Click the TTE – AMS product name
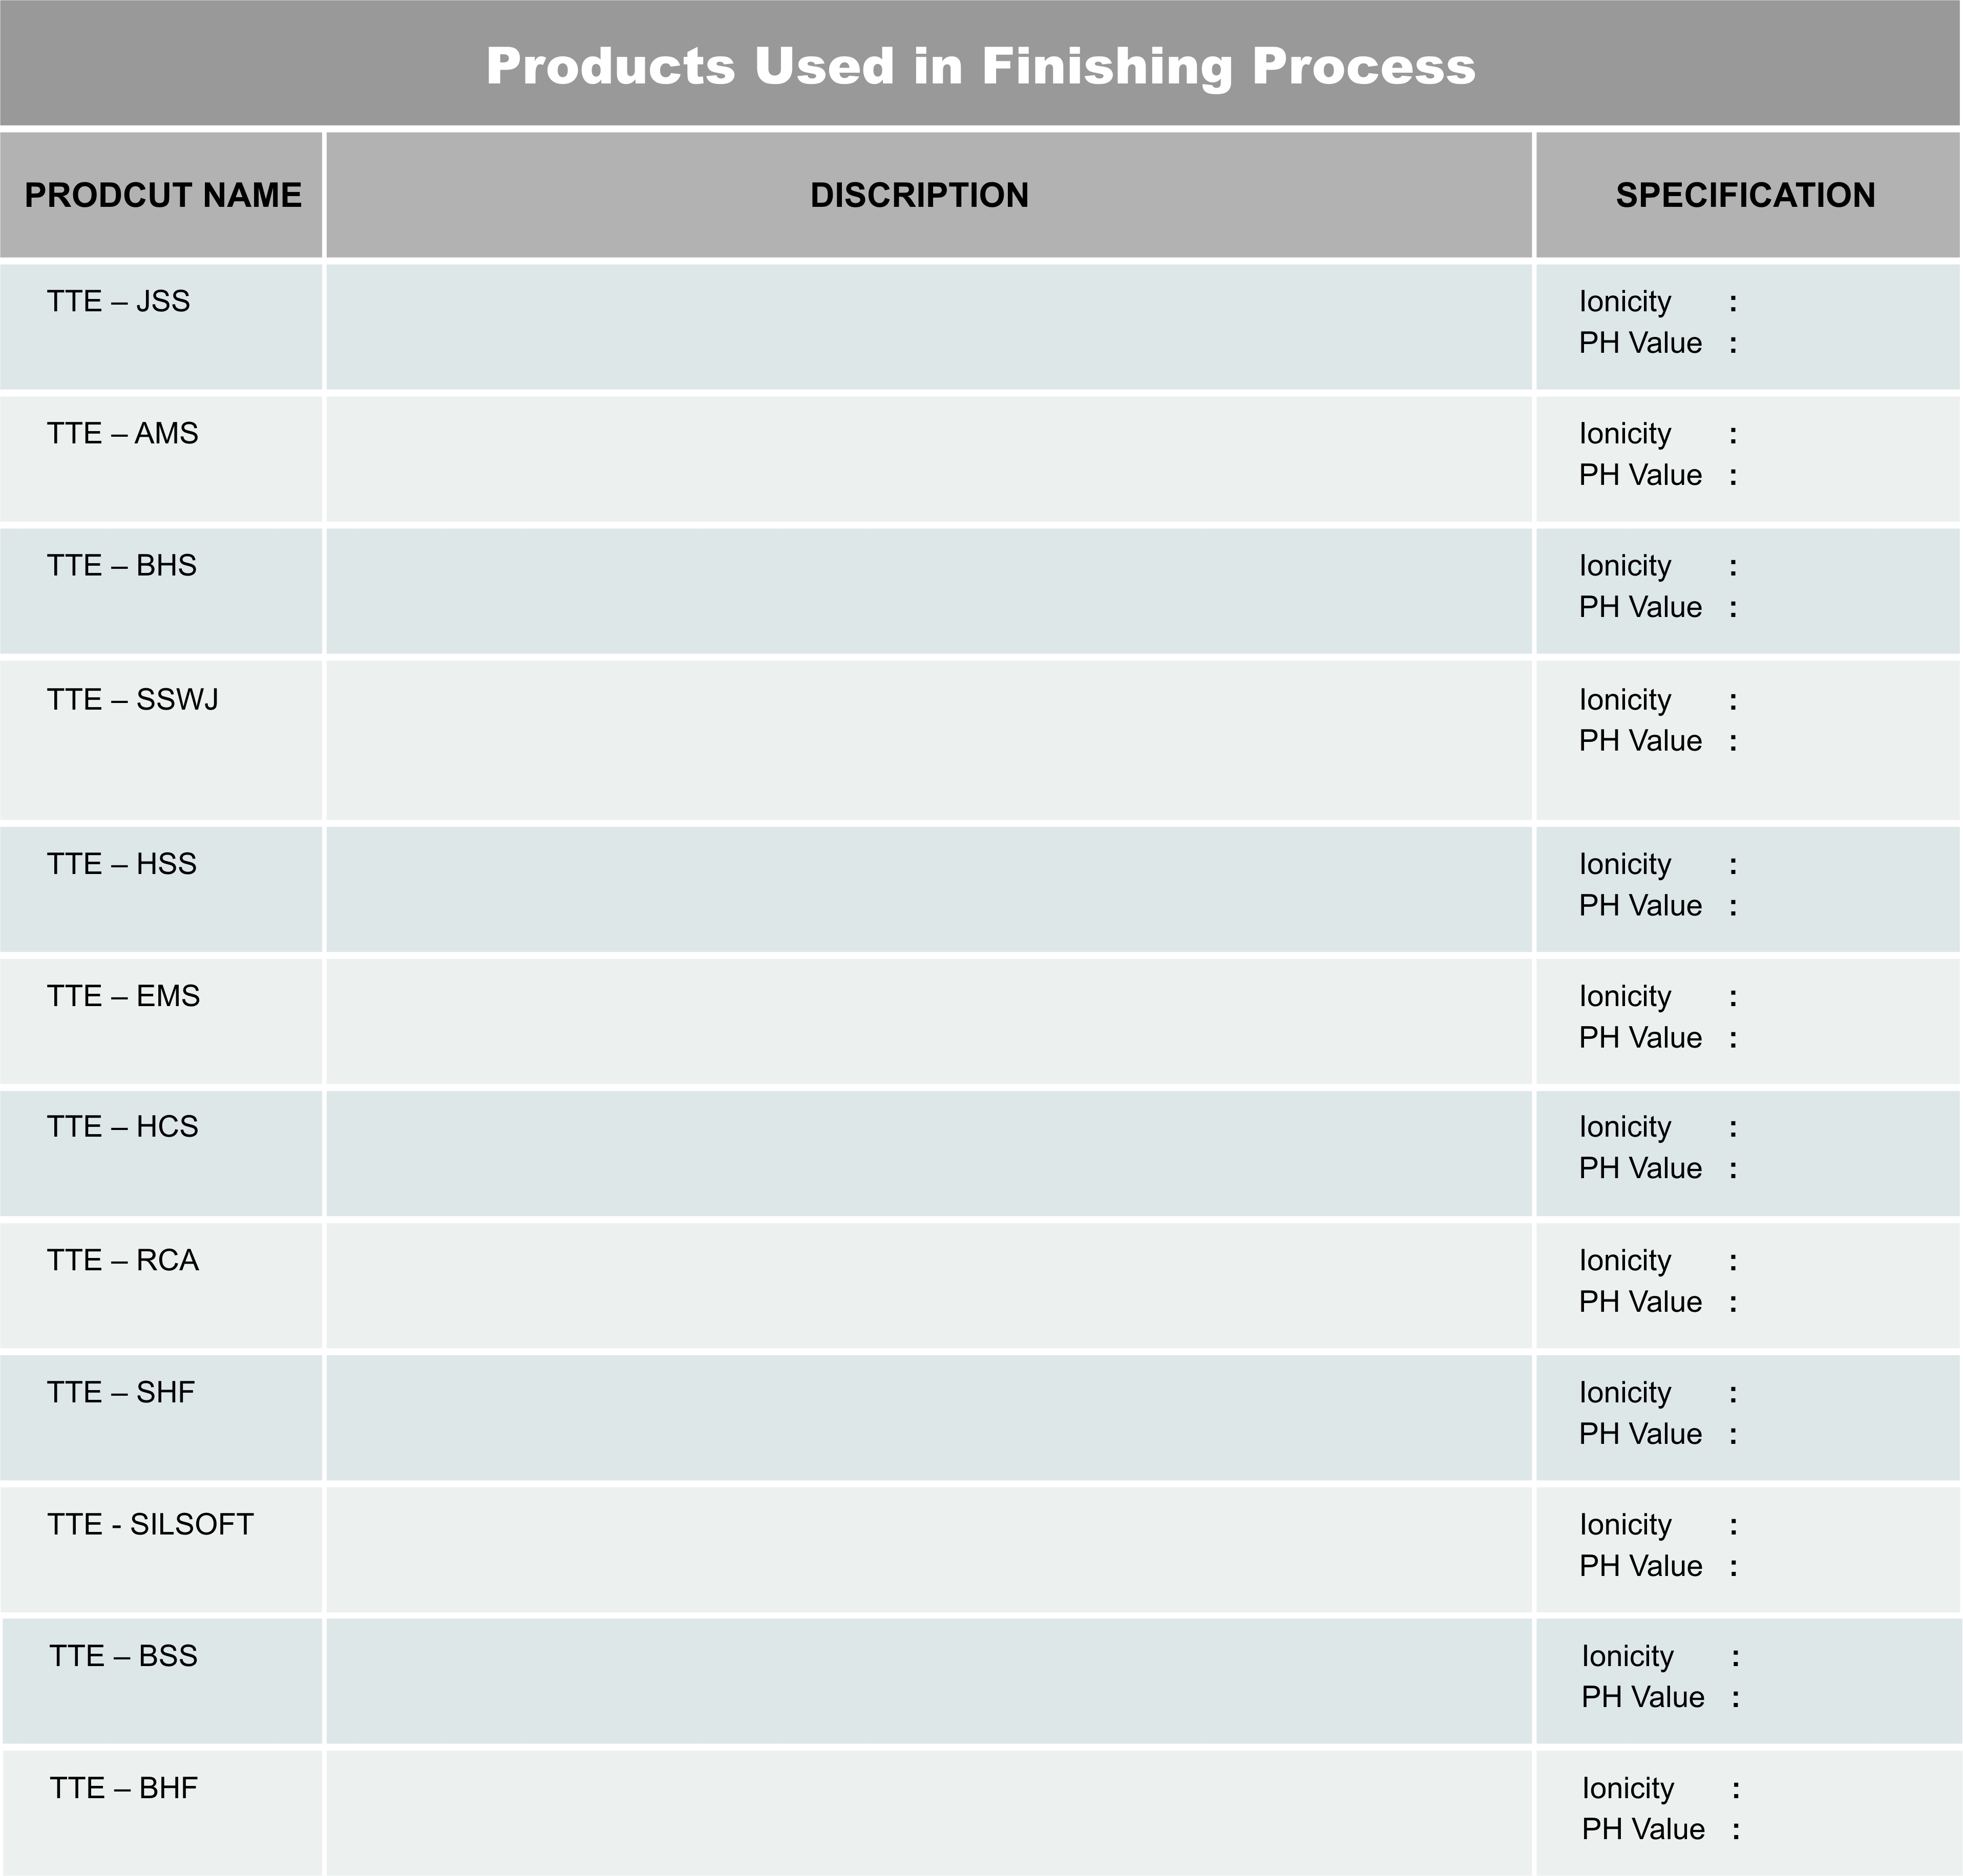Image resolution: width=1963 pixels, height=1876 pixels. [122, 433]
